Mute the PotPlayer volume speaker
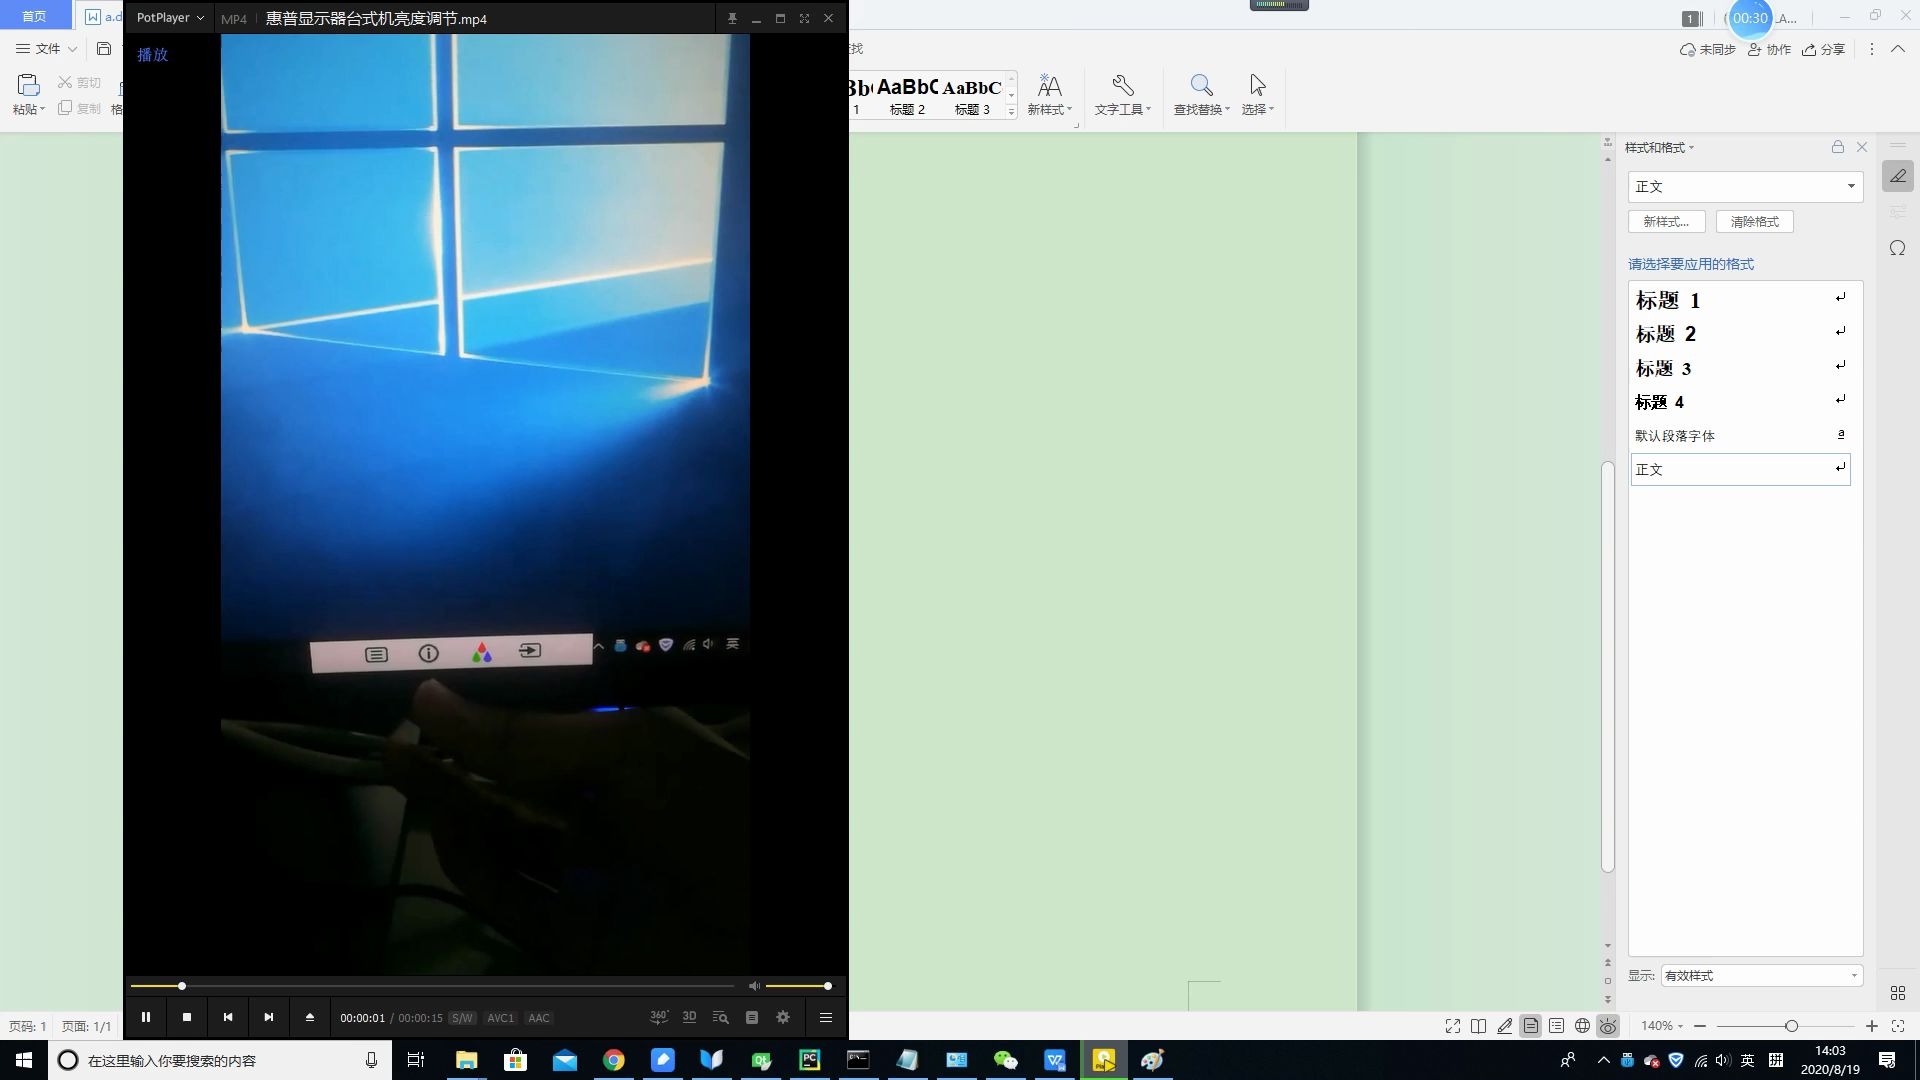 point(754,986)
